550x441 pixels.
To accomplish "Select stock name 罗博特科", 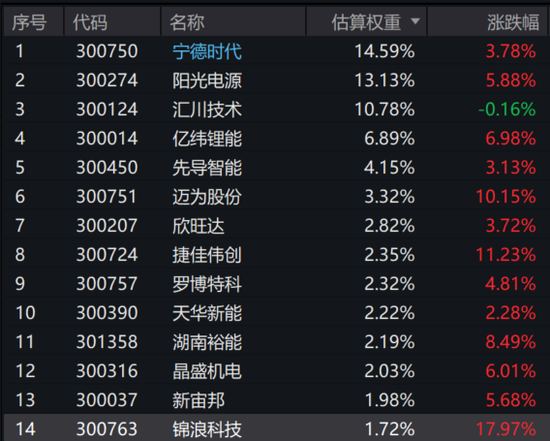I will click(x=207, y=284).
